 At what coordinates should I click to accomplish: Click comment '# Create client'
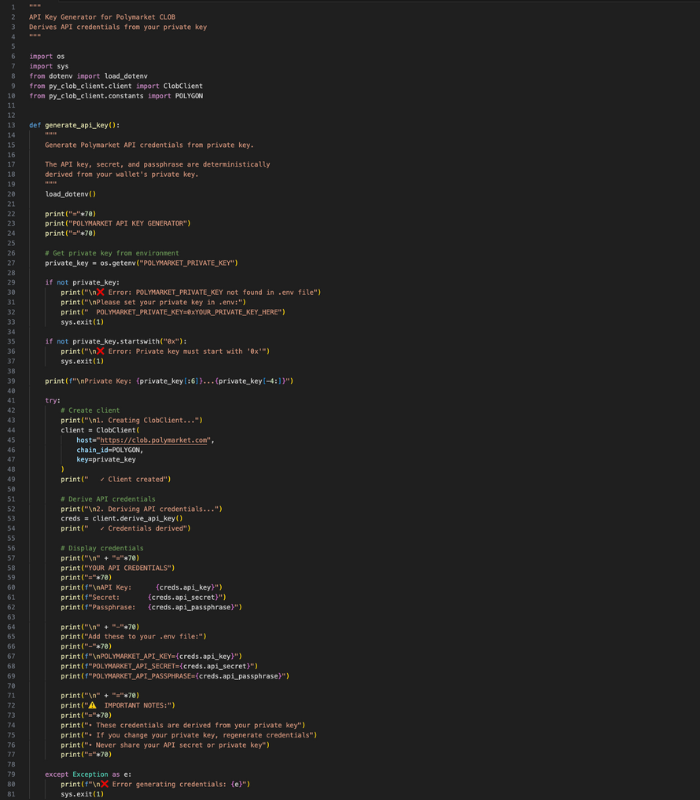point(90,411)
